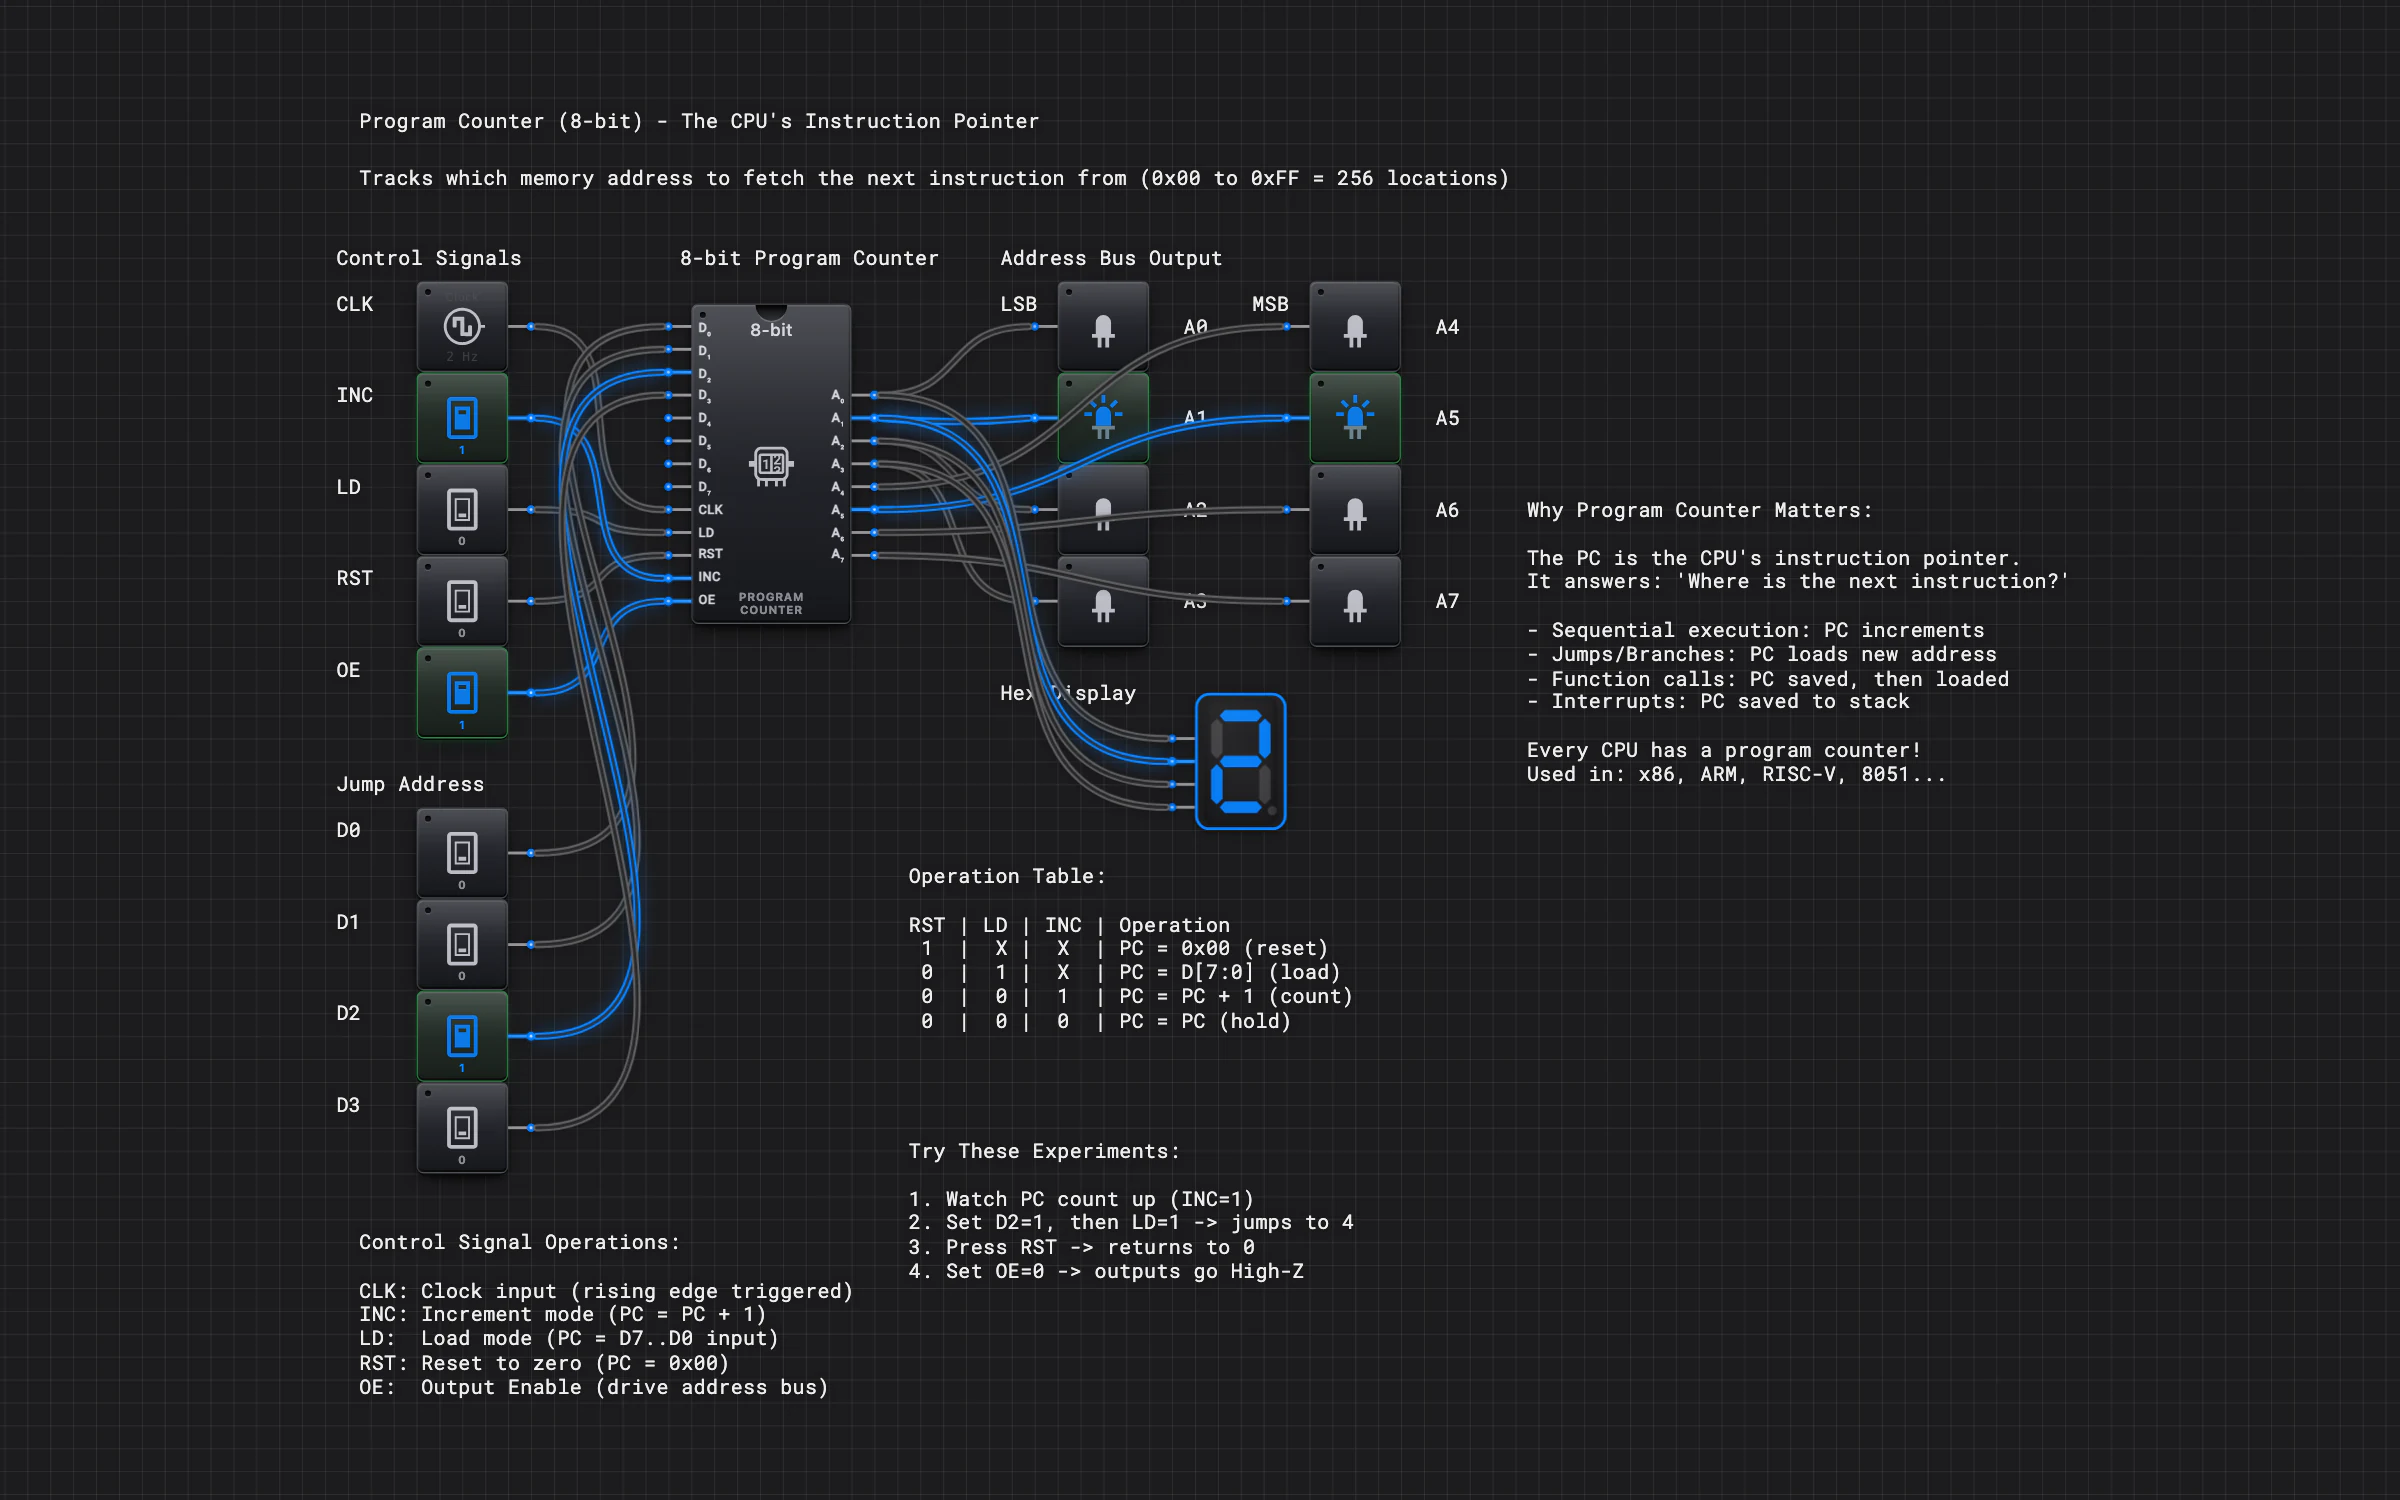Screen dimensions: 2400x1500
Task: Select the lit A5 LED
Action: coord(1355,418)
